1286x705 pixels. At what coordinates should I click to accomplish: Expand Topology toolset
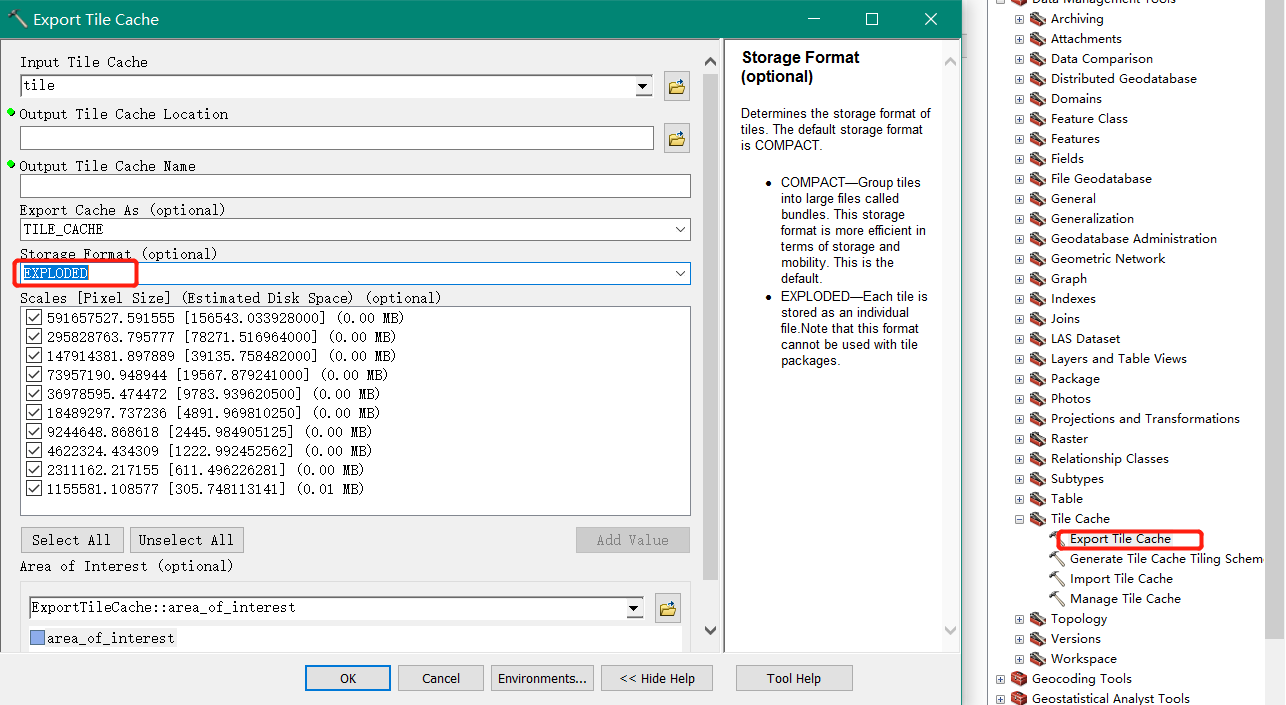click(1019, 619)
